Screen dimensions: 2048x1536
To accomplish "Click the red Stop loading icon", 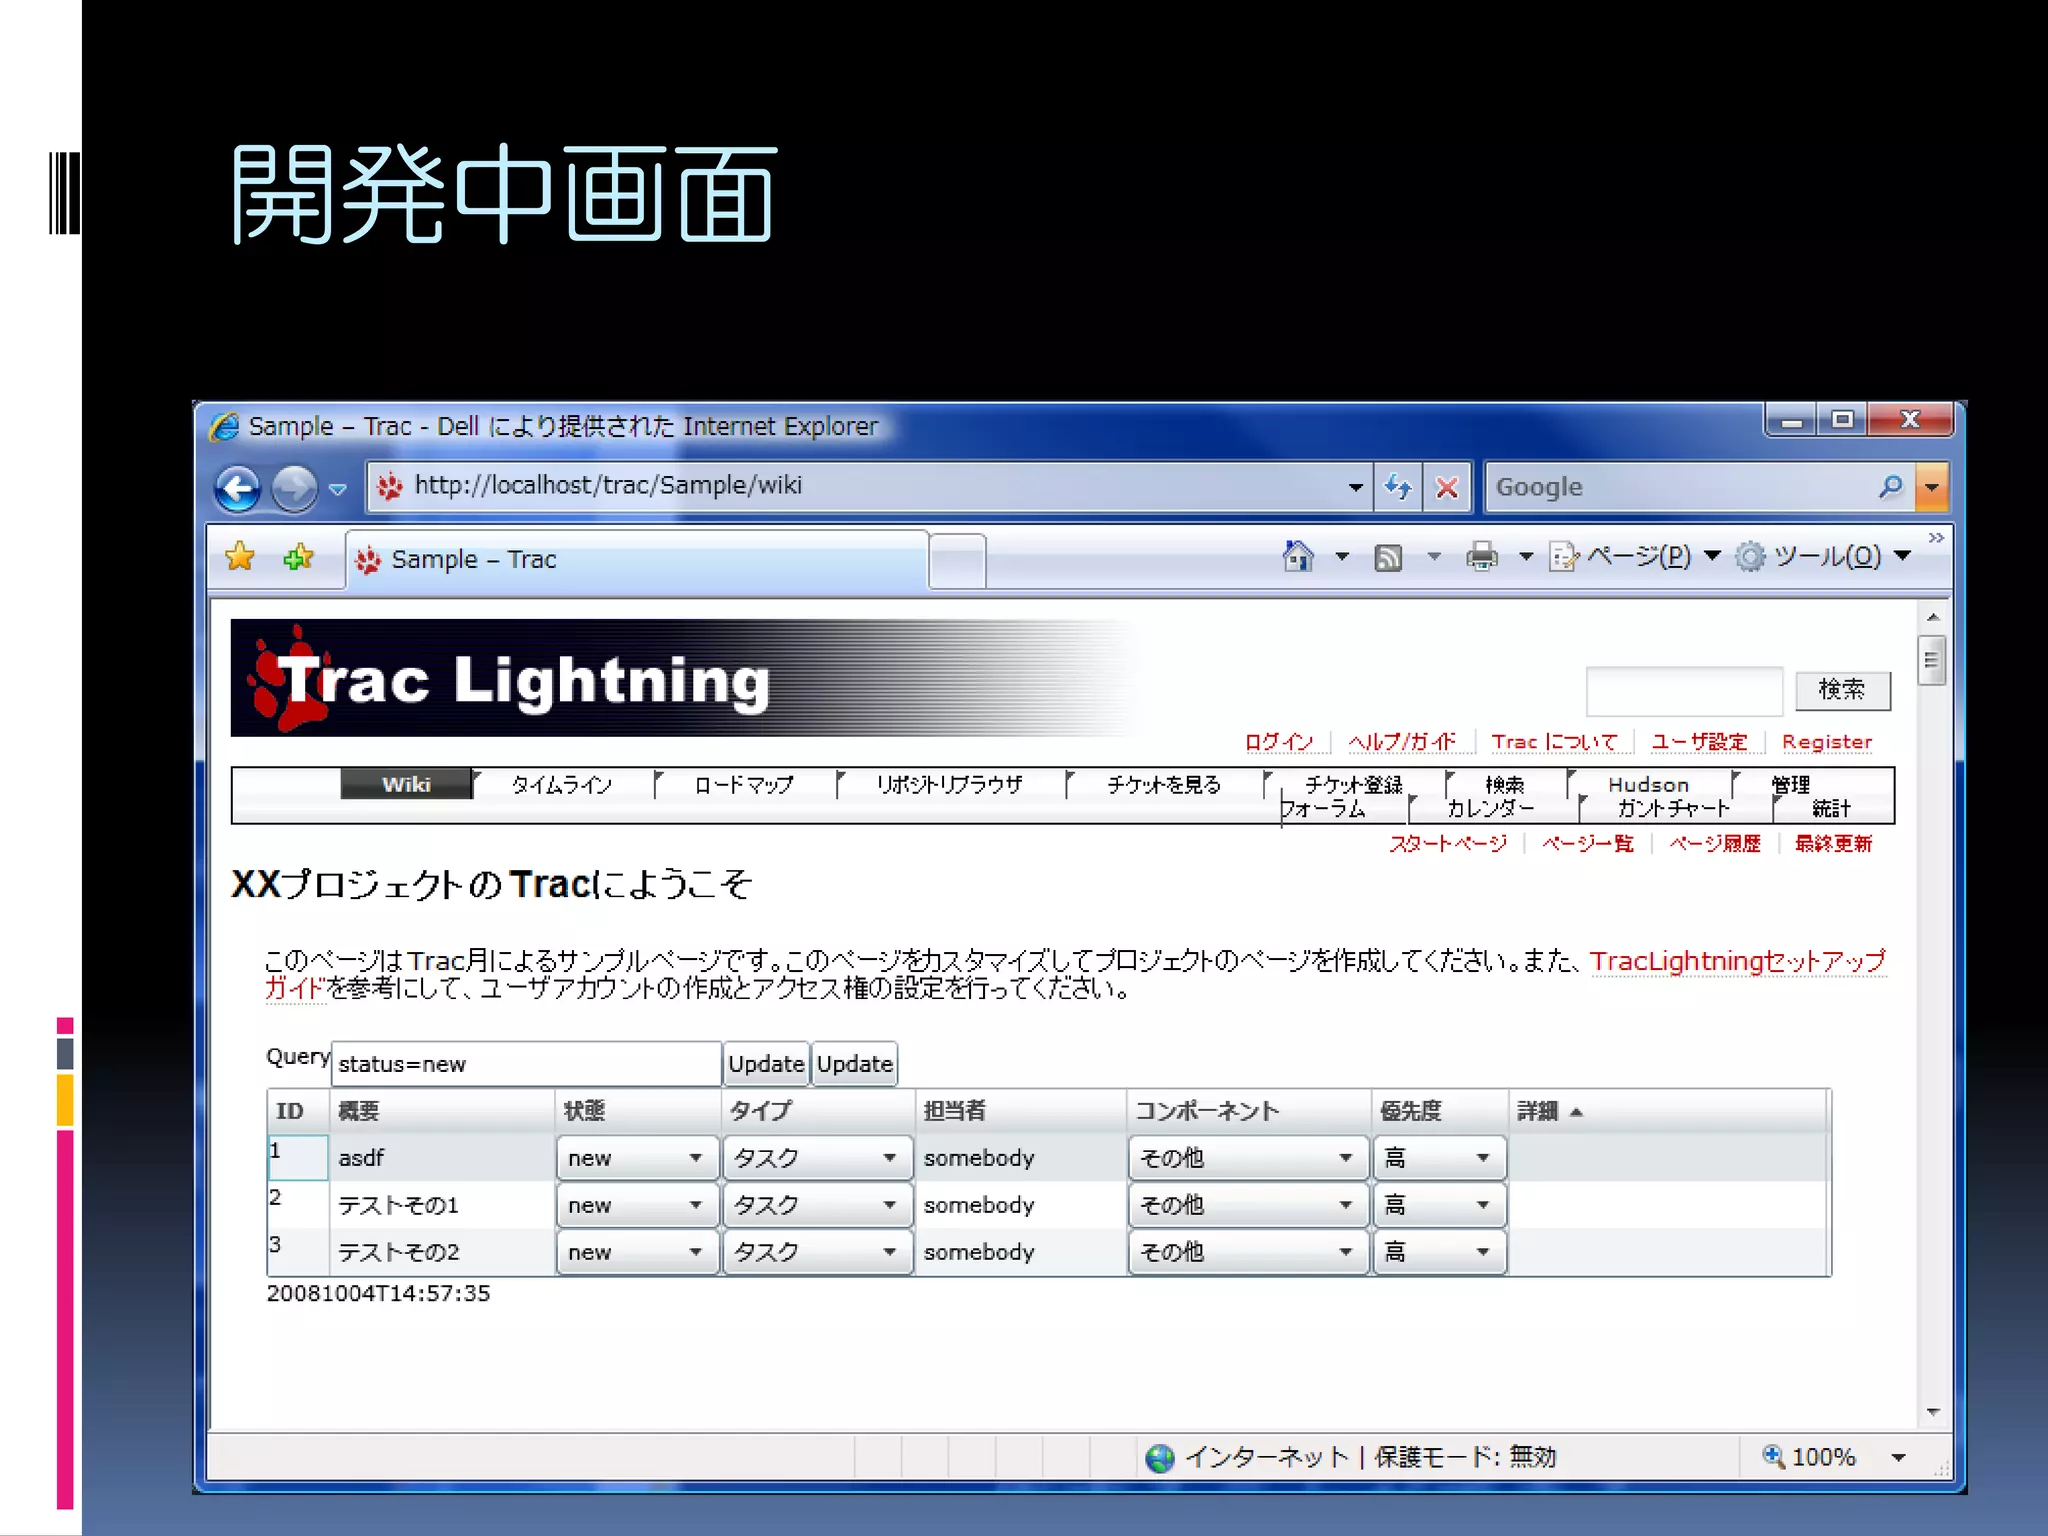I will coord(1447,487).
